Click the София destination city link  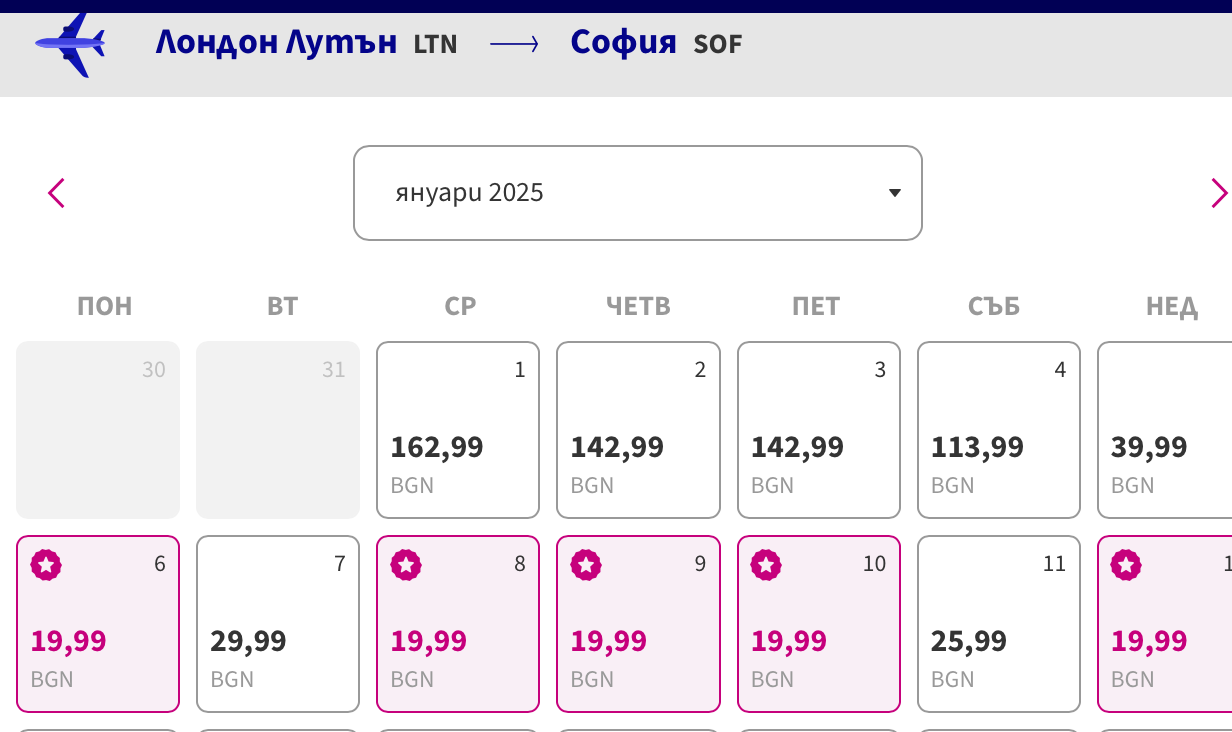(623, 43)
